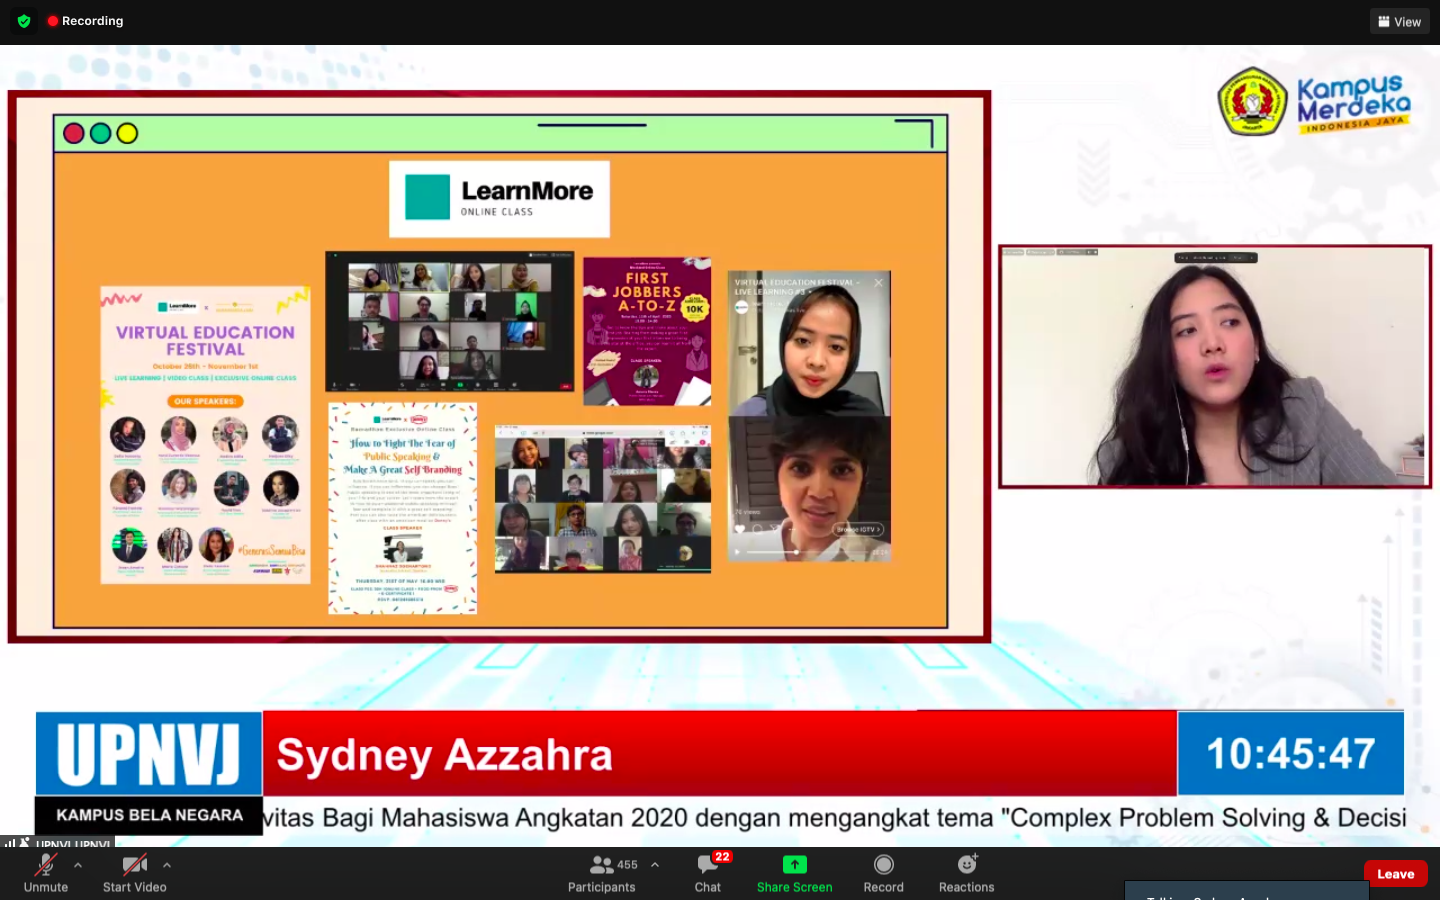Expand video options arrow beside Start Video
The width and height of the screenshot is (1440, 900).
point(167,865)
